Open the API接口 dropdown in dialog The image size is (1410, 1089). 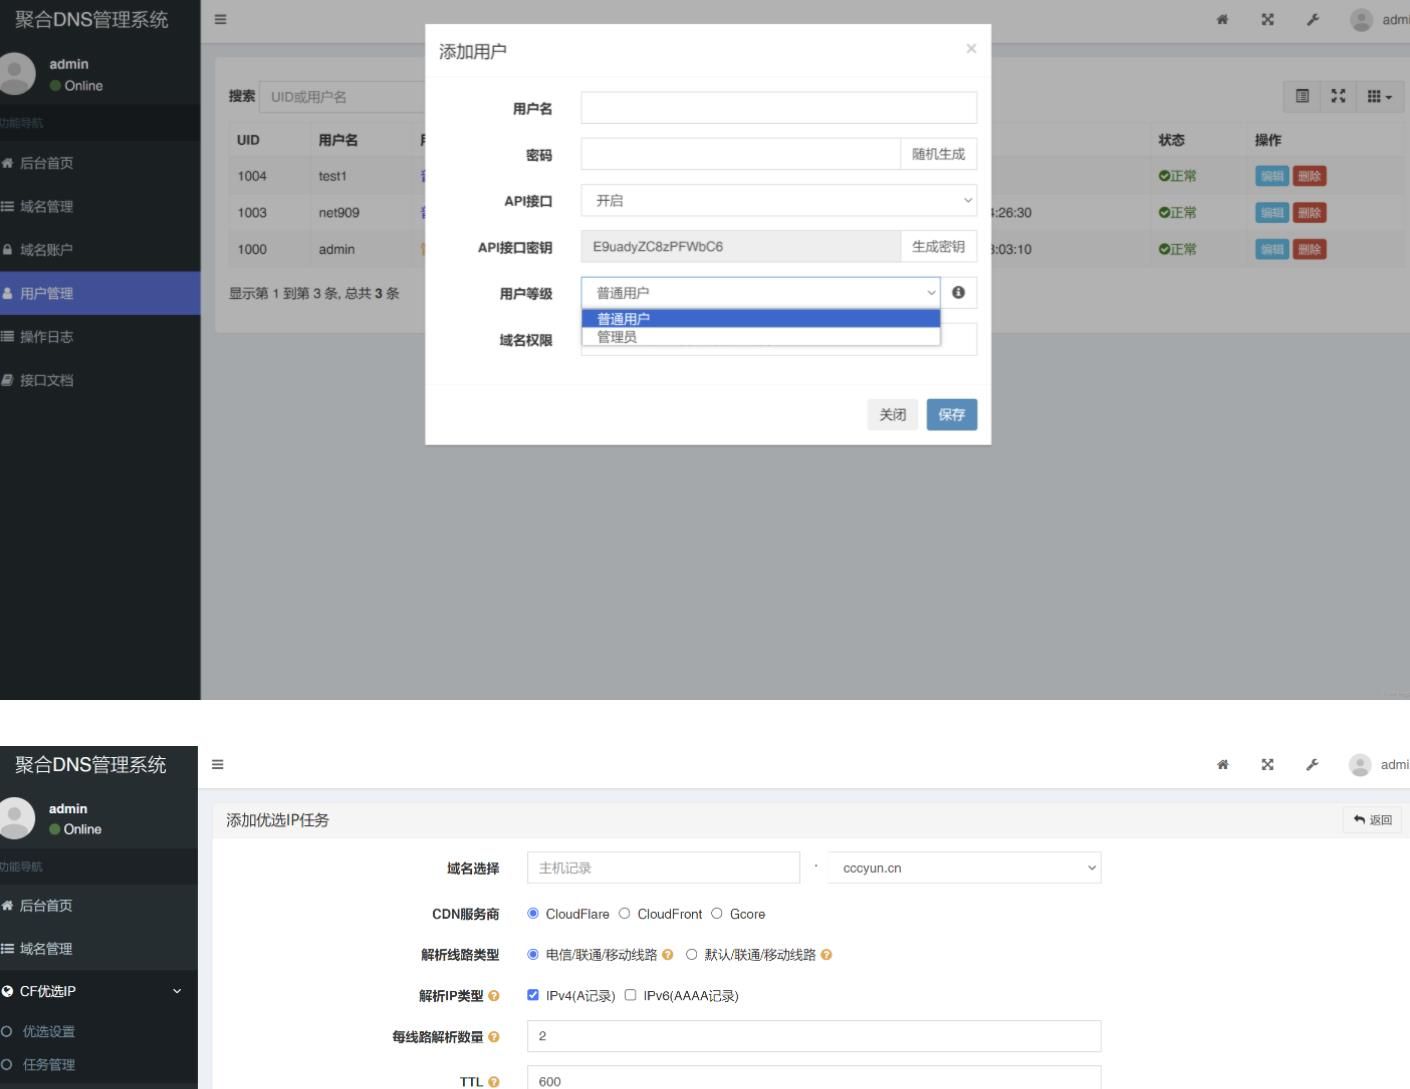(x=778, y=200)
